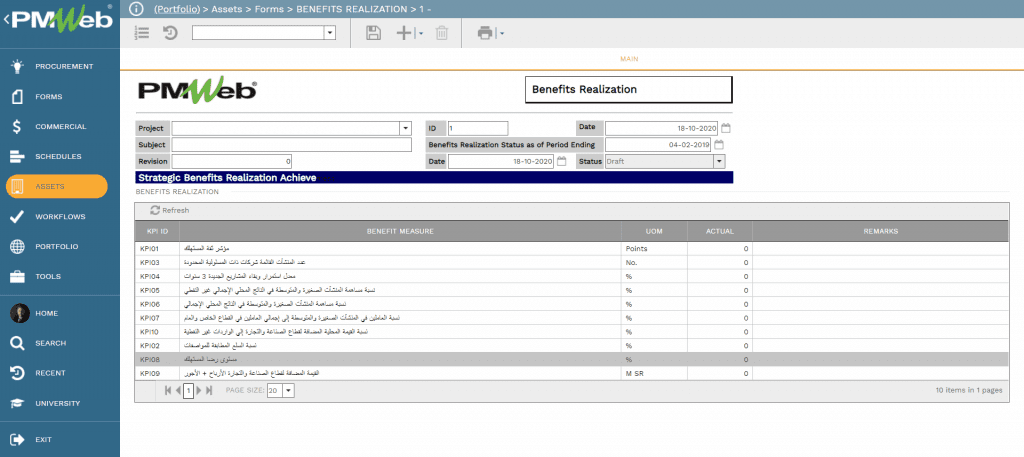The image size is (1024, 457).
Task: Open the info icon next to breadcrumb
Action: [136, 8]
